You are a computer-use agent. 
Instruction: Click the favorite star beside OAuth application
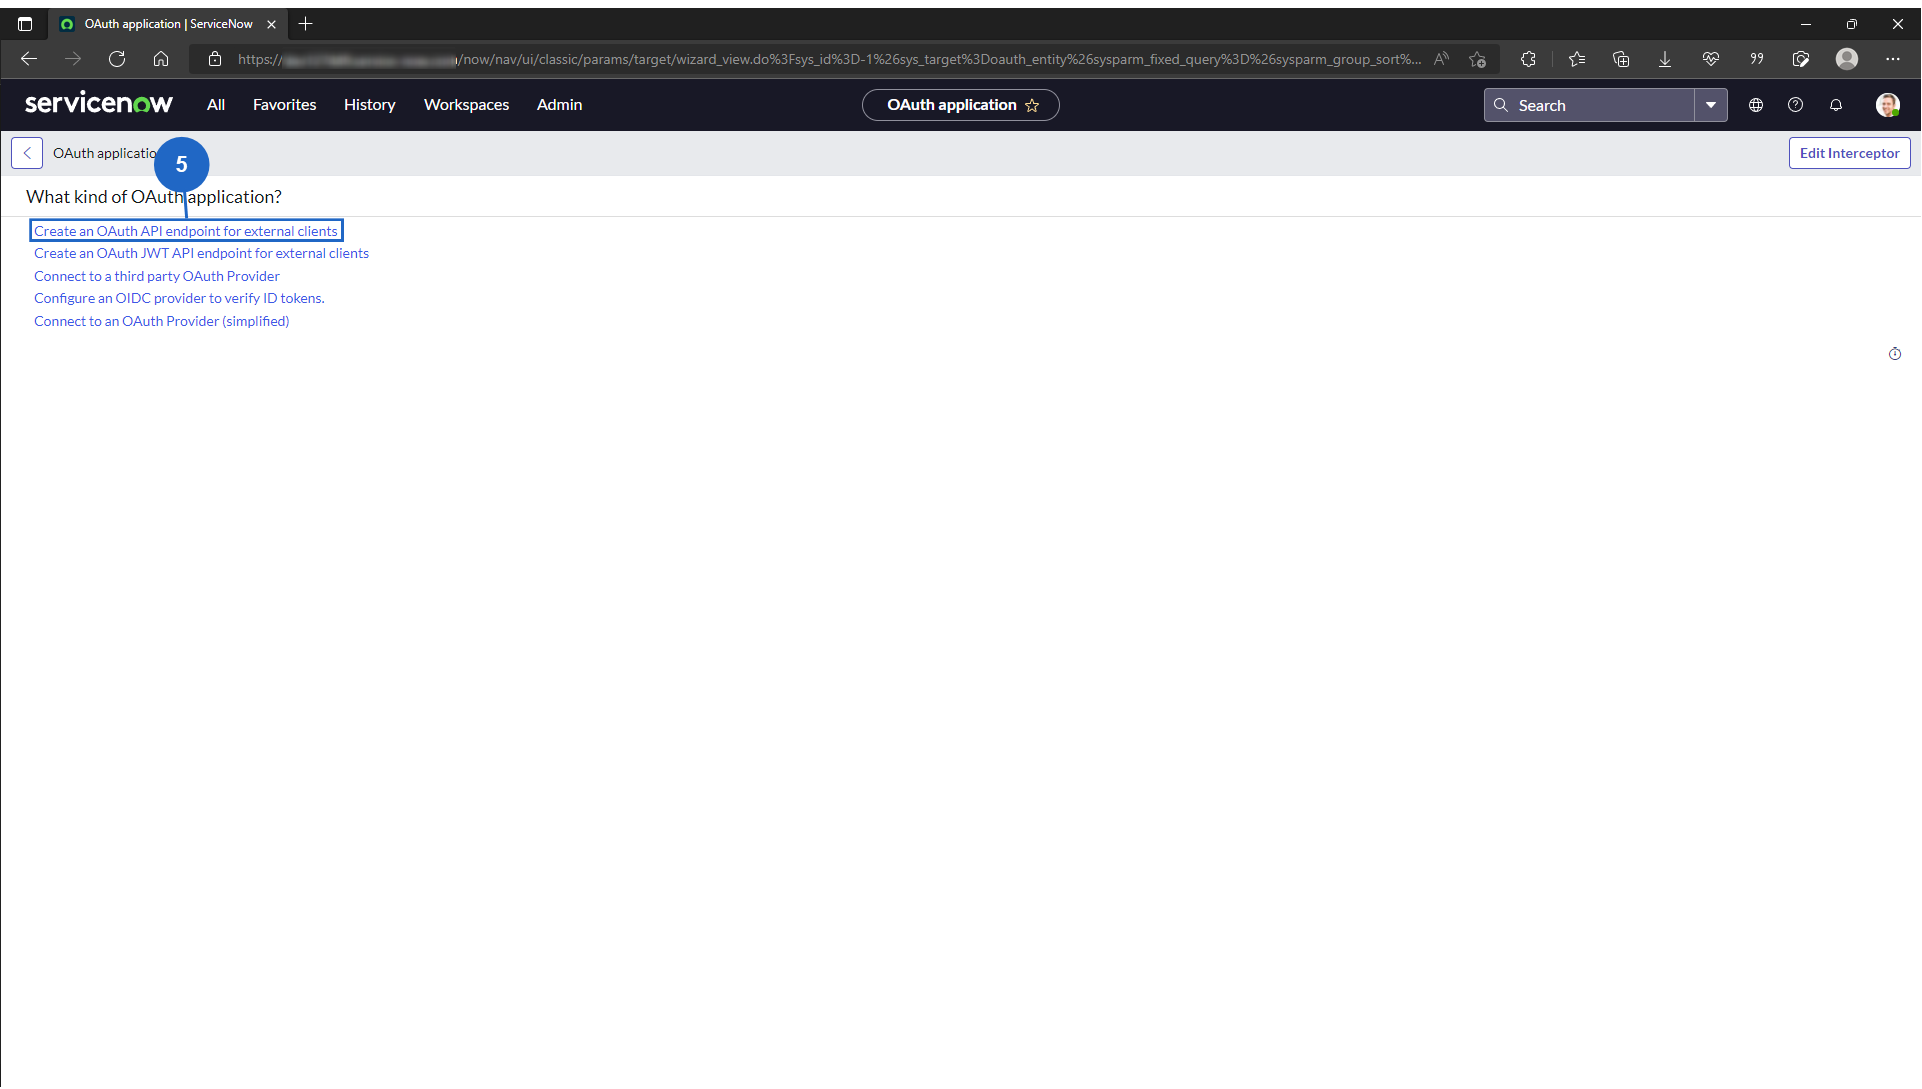pyautogui.click(x=1032, y=105)
